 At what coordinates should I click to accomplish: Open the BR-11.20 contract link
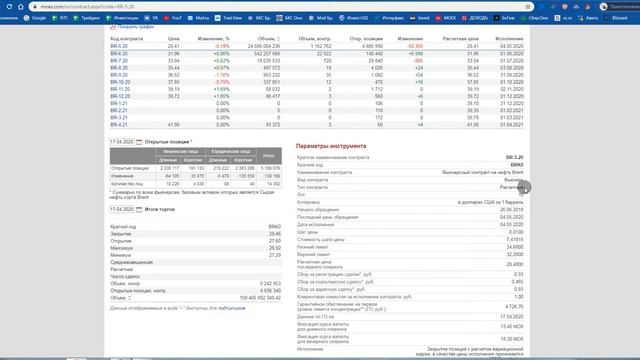[x=120, y=89]
